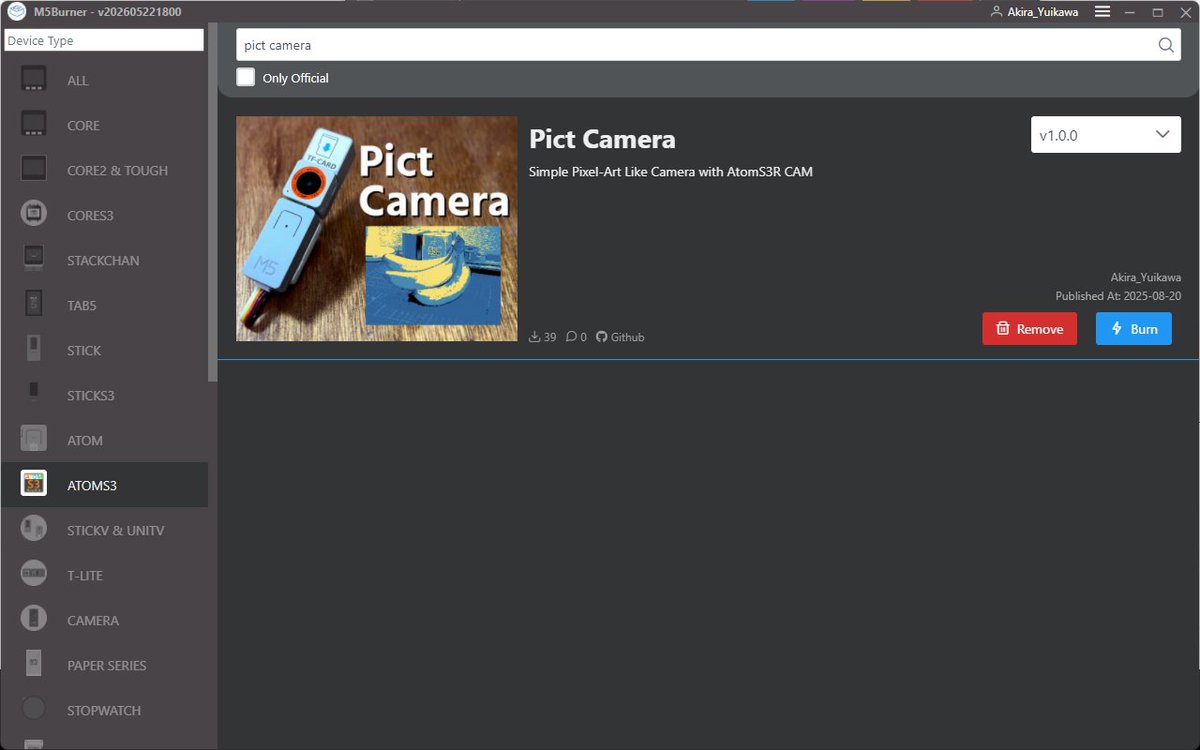Click the Published At date text
The width and height of the screenshot is (1200, 750).
(x=1118, y=296)
